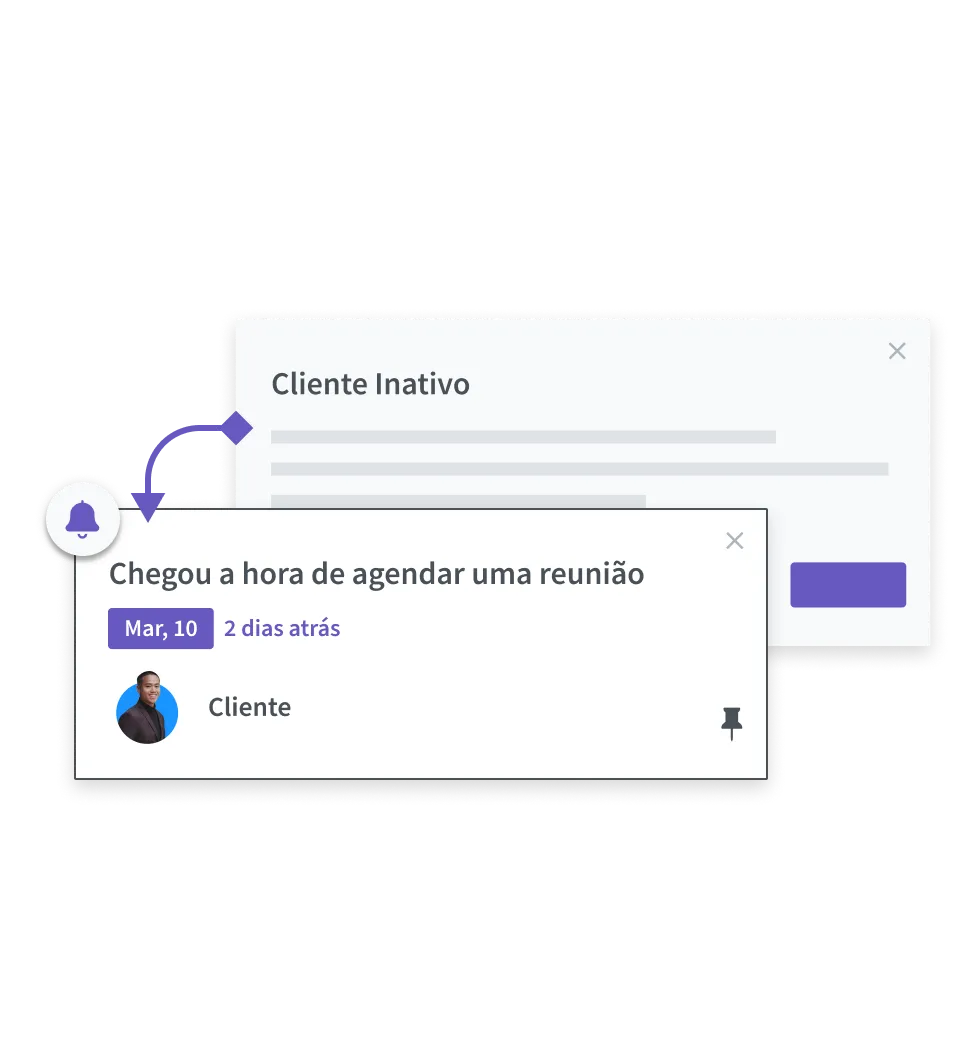Screen dimensions: 976x1040
Task: Click the Cliente Inativo heading
Action: tap(371, 384)
